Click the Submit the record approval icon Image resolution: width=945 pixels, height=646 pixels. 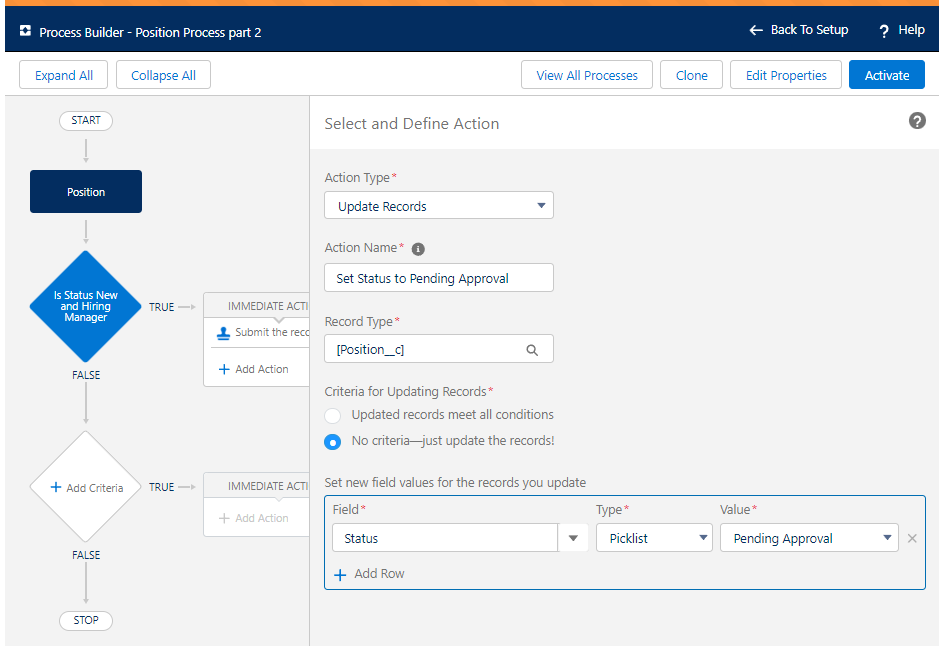[223, 333]
